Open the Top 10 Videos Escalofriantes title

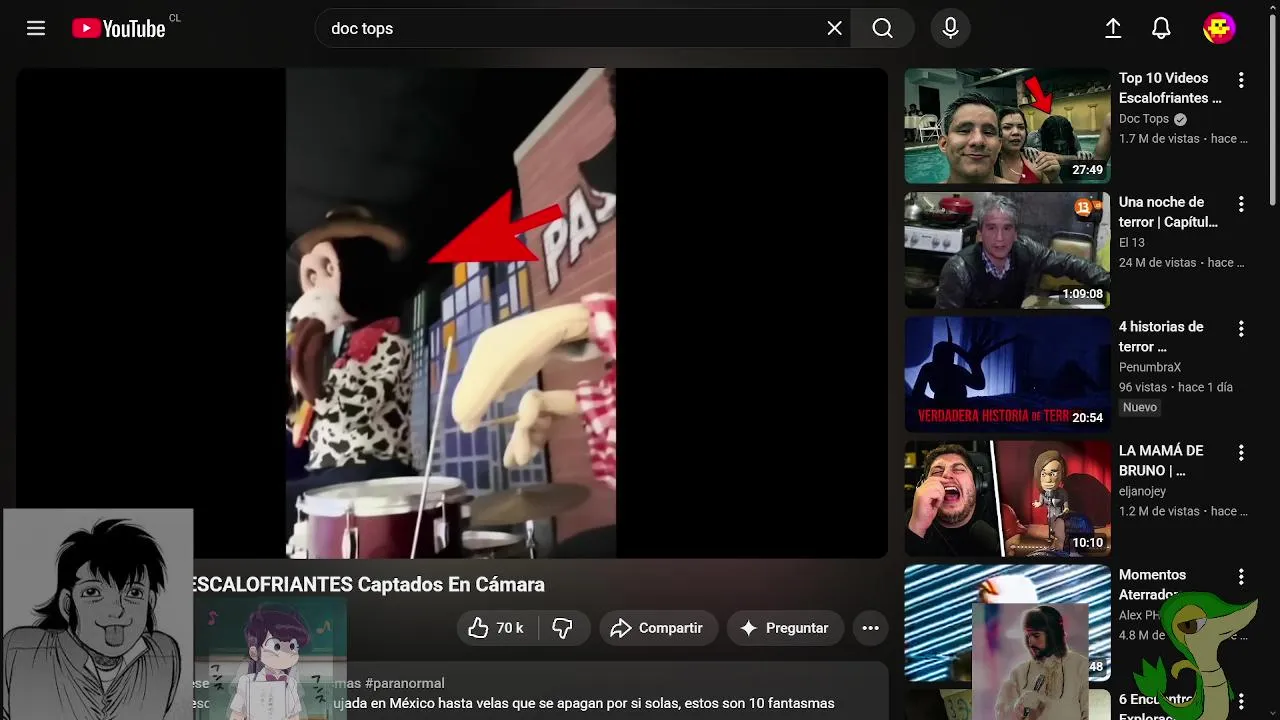click(x=1170, y=88)
